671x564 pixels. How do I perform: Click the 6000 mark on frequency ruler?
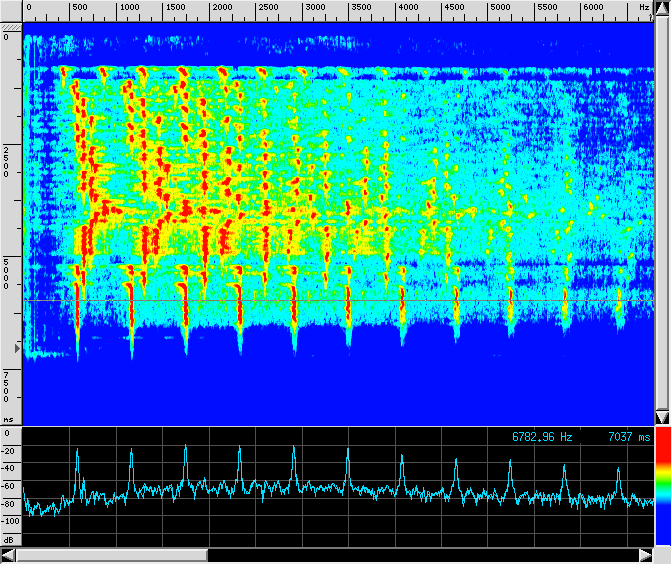pos(593,8)
